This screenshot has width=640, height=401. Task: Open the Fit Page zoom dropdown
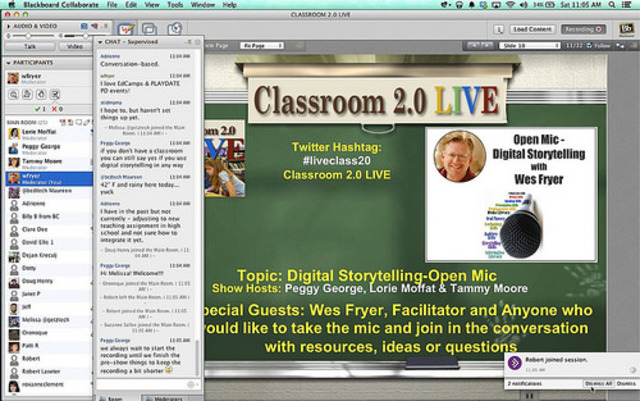coord(262,46)
